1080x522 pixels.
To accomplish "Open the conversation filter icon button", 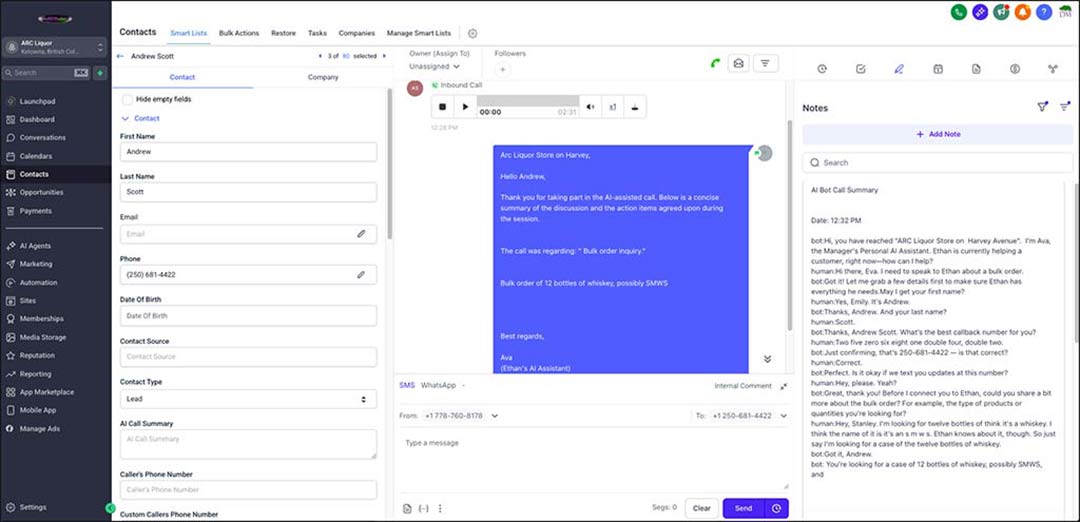I will [x=765, y=63].
